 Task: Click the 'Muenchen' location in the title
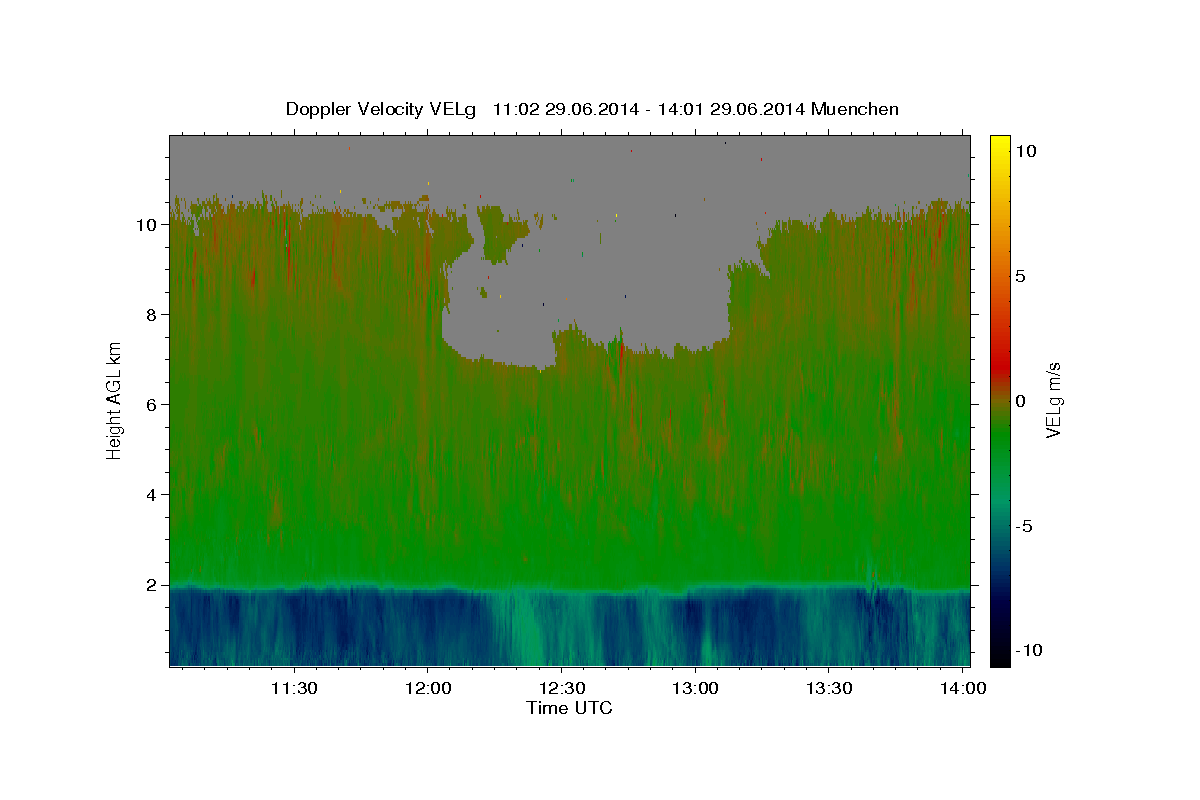(x=855, y=109)
